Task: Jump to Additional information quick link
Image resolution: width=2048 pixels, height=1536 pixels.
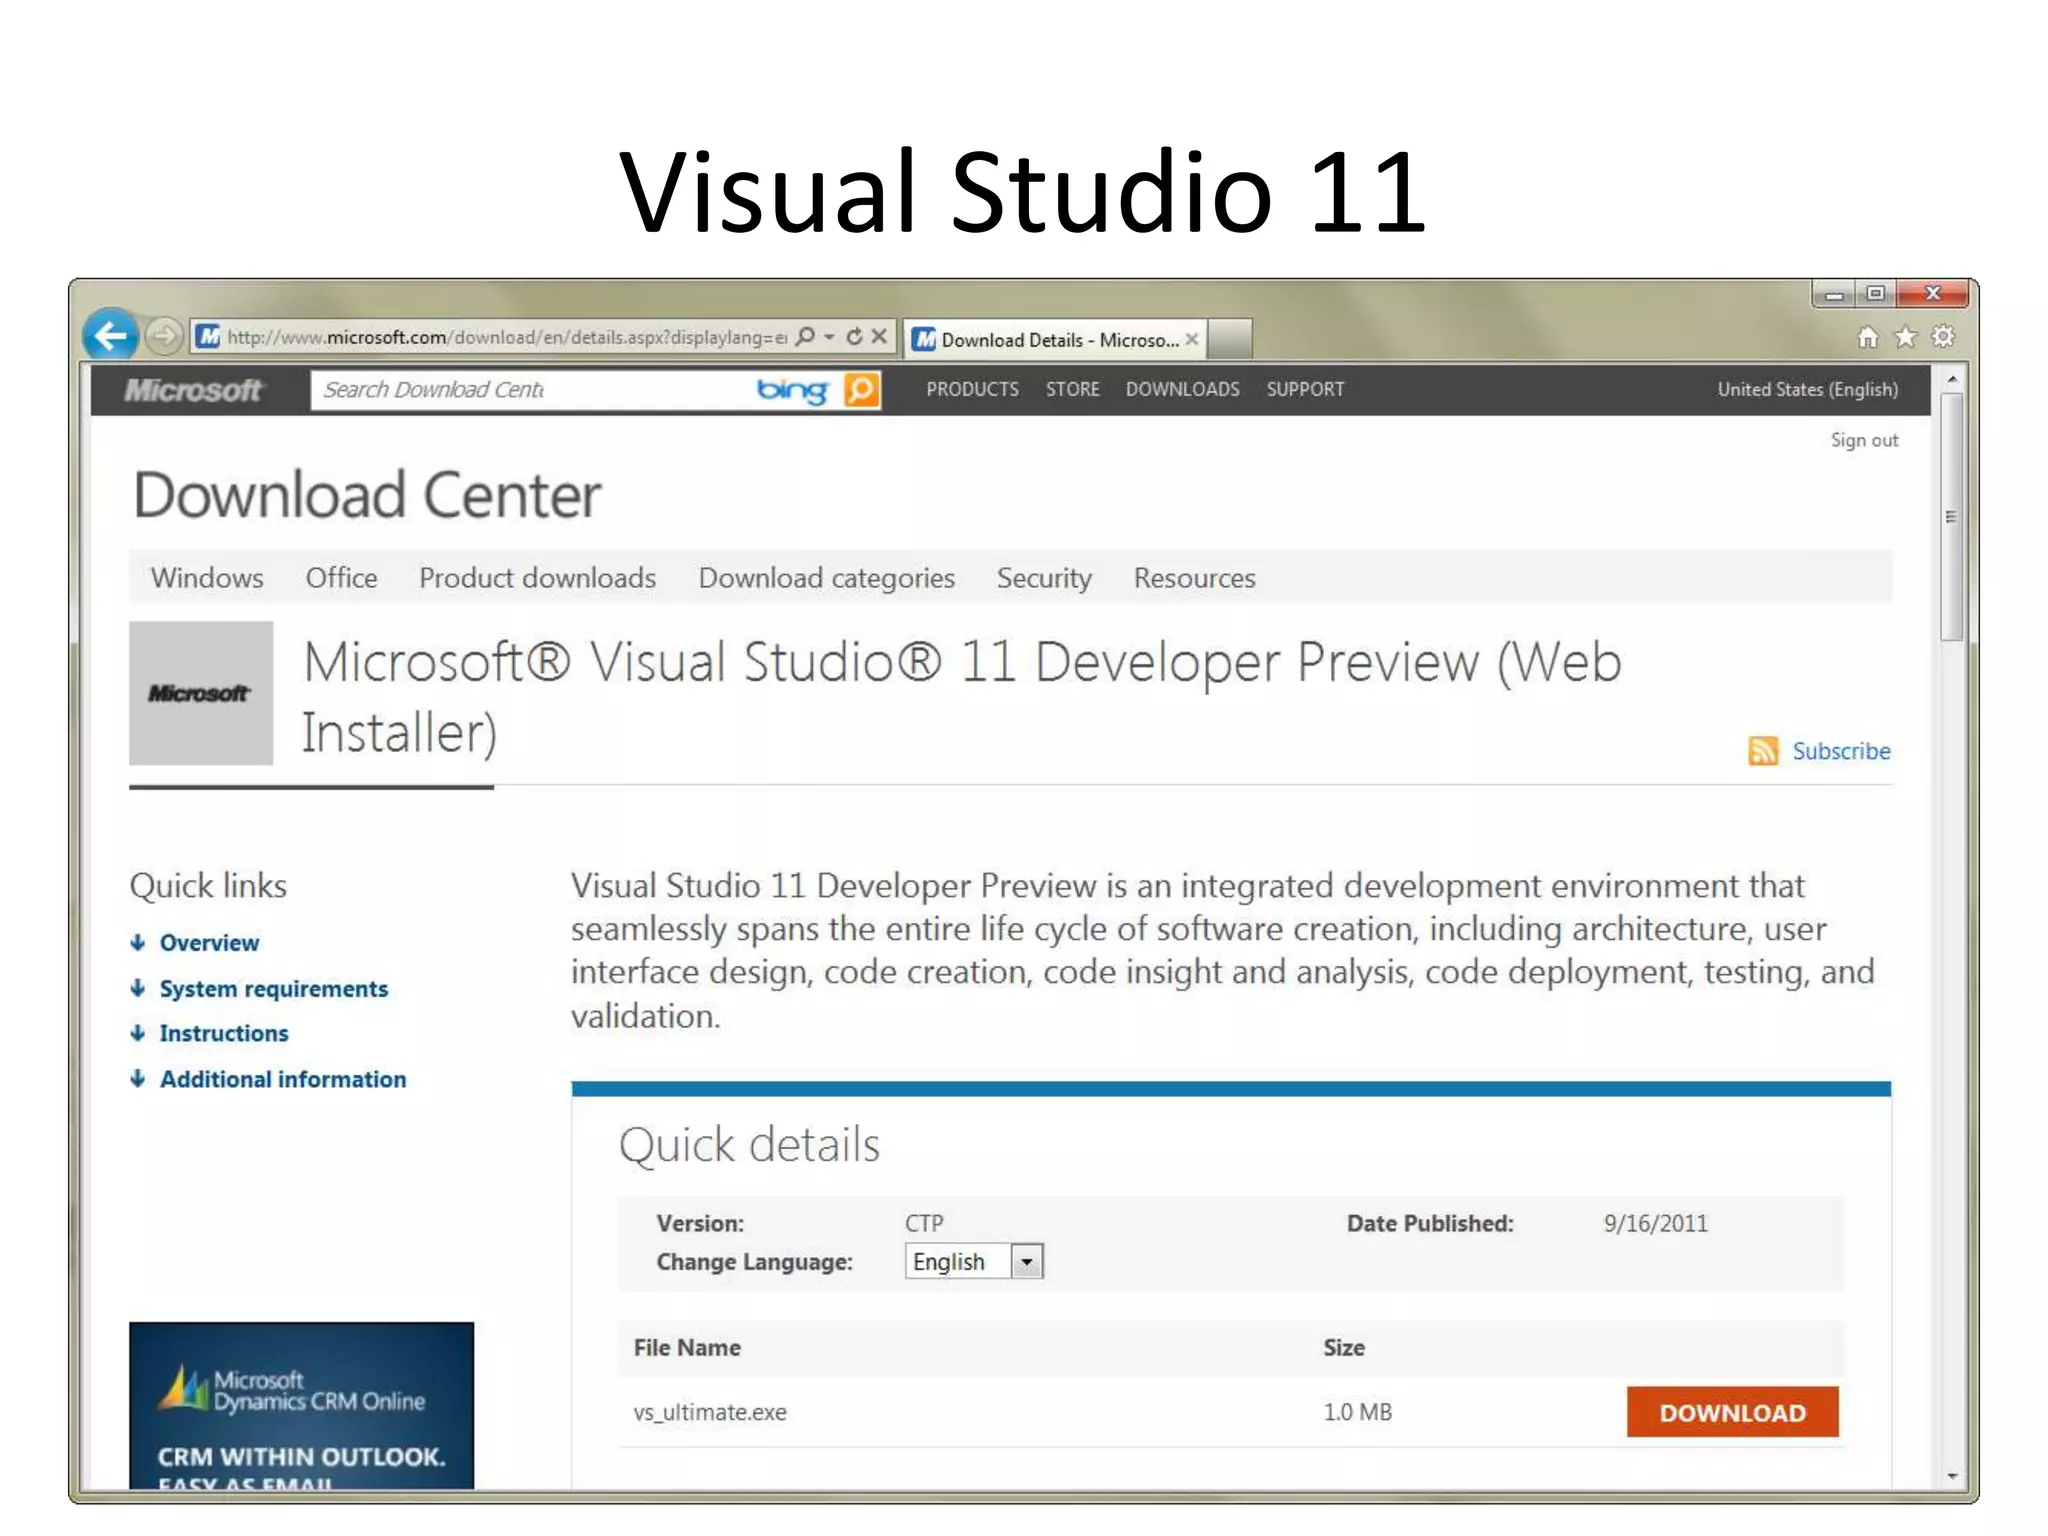Action: click(283, 1079)
